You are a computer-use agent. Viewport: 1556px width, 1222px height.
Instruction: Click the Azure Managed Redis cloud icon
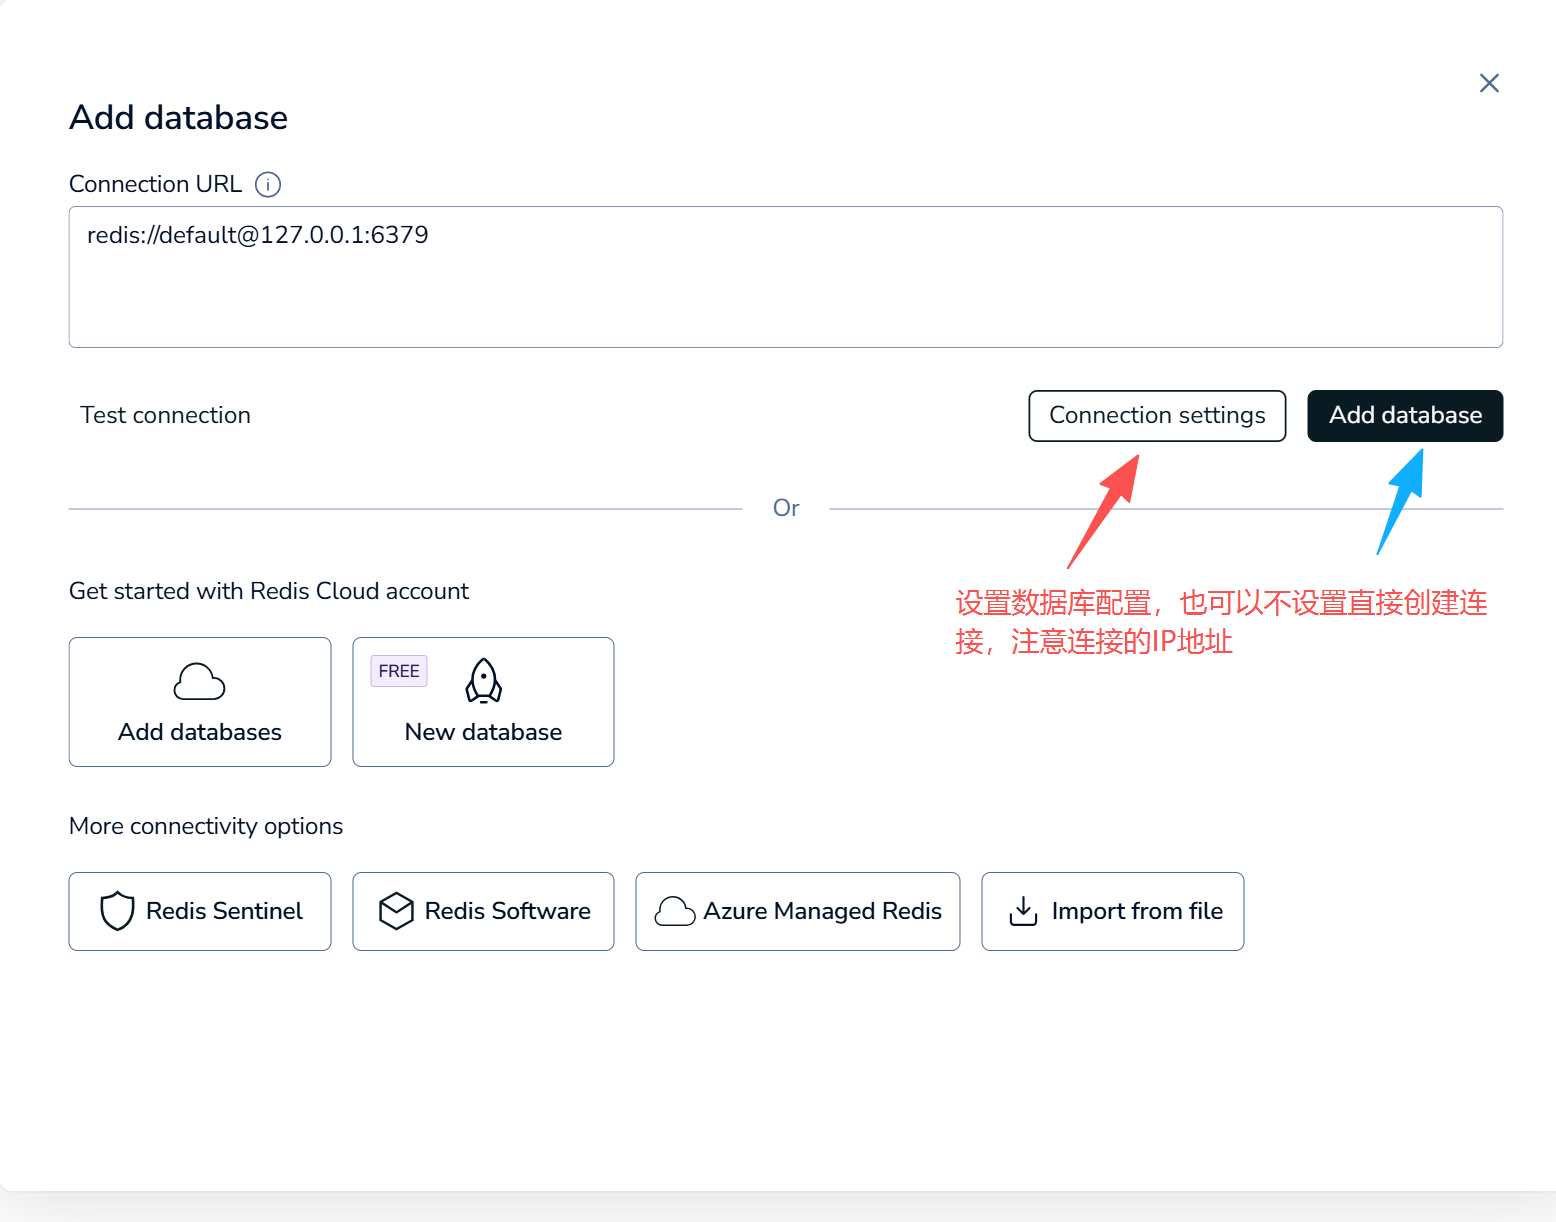pyautogui.click(x=675, y=911)
